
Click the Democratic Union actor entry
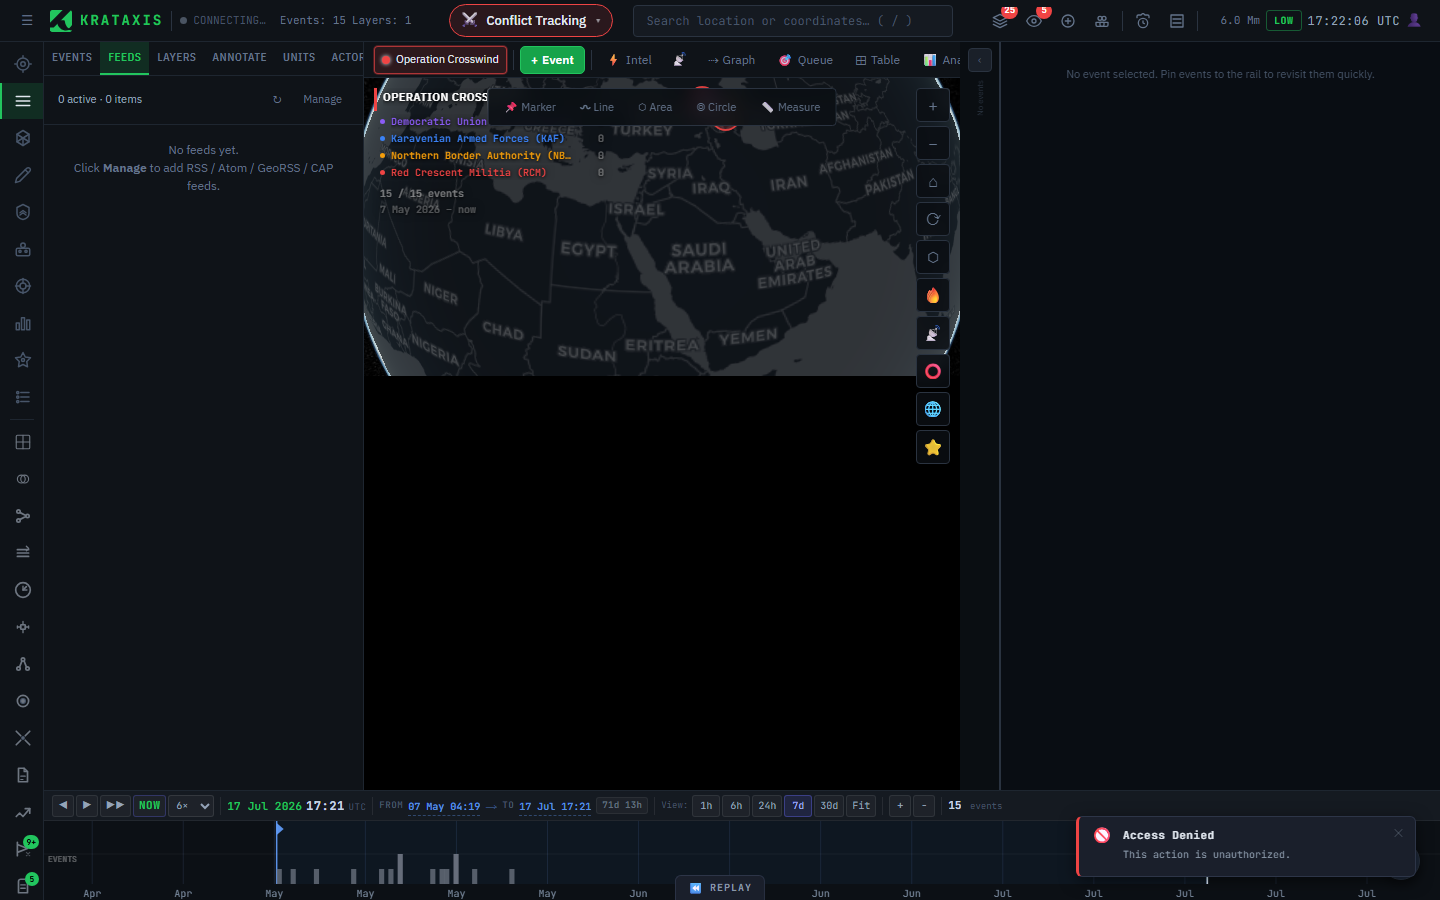click(438, 121)
